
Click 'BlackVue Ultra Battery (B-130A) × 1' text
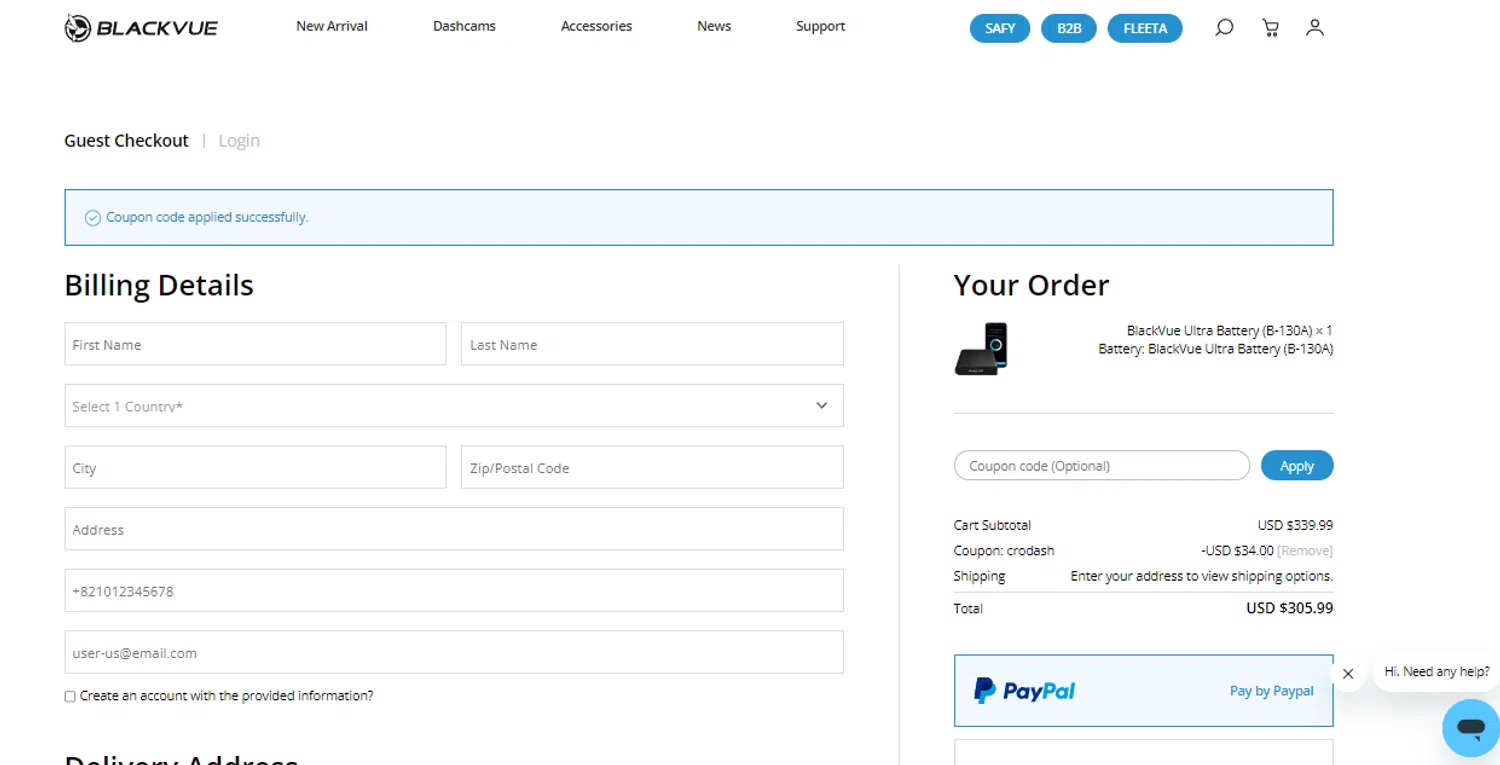(1229, 331)
